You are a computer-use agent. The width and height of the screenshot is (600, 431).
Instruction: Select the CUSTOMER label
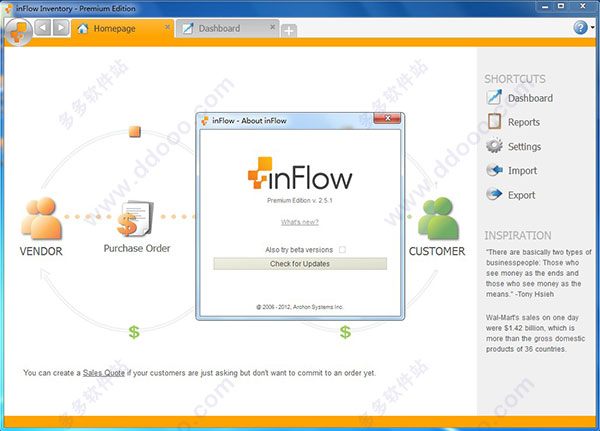(437, 251)
